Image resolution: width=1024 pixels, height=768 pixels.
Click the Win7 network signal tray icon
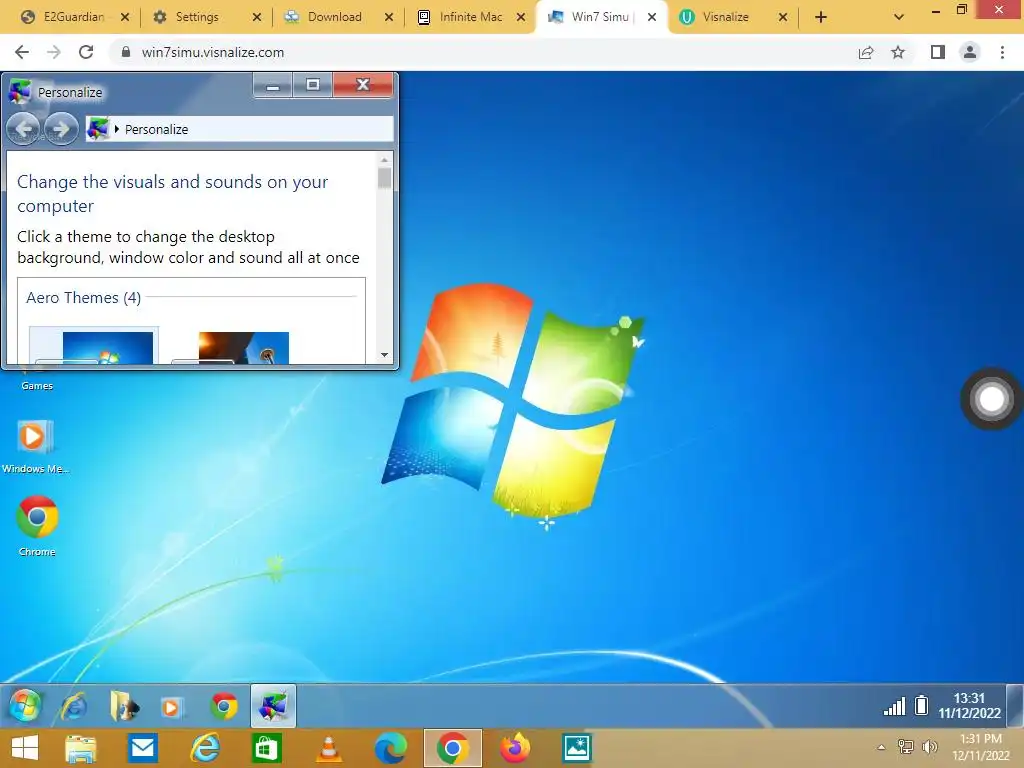[894, 706]
